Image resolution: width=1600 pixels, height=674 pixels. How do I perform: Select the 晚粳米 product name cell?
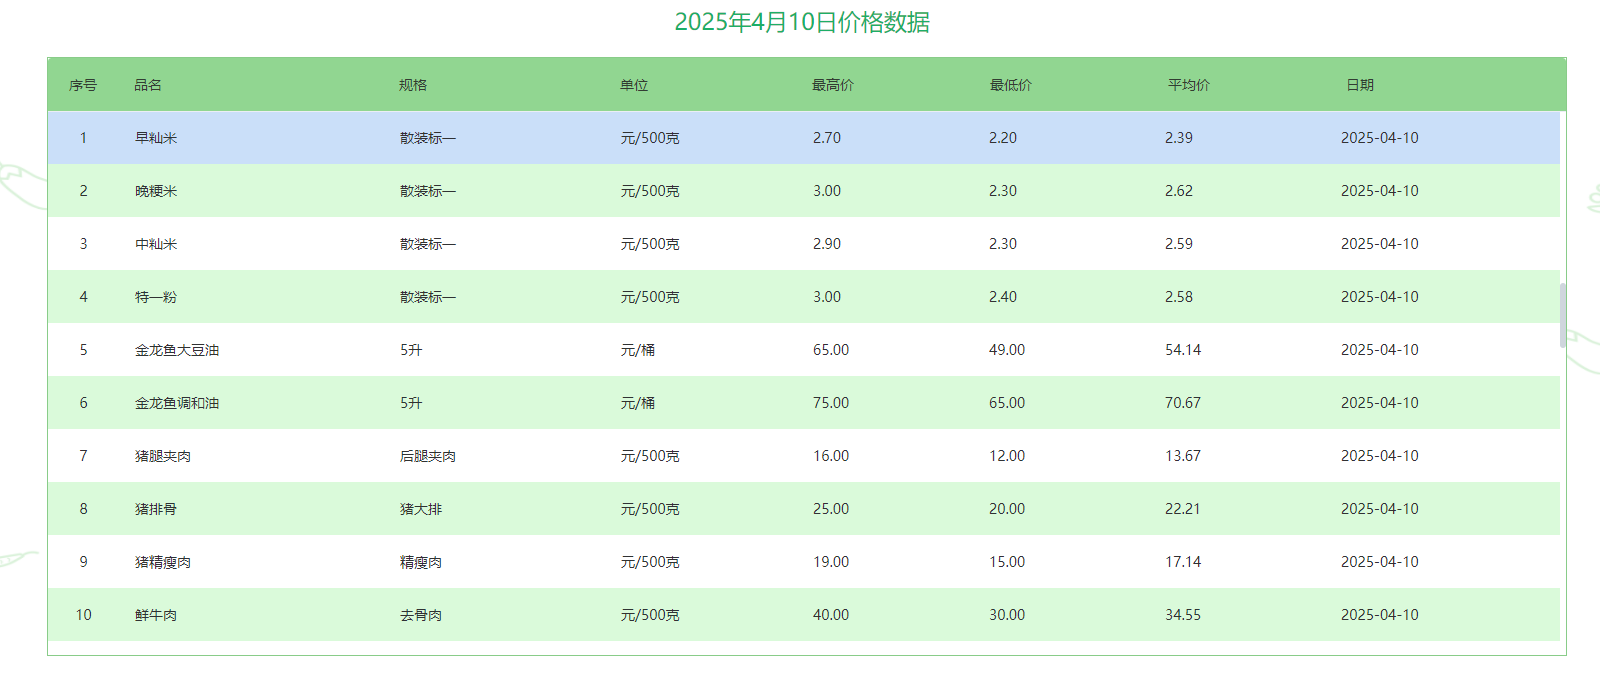pos(156,191)
